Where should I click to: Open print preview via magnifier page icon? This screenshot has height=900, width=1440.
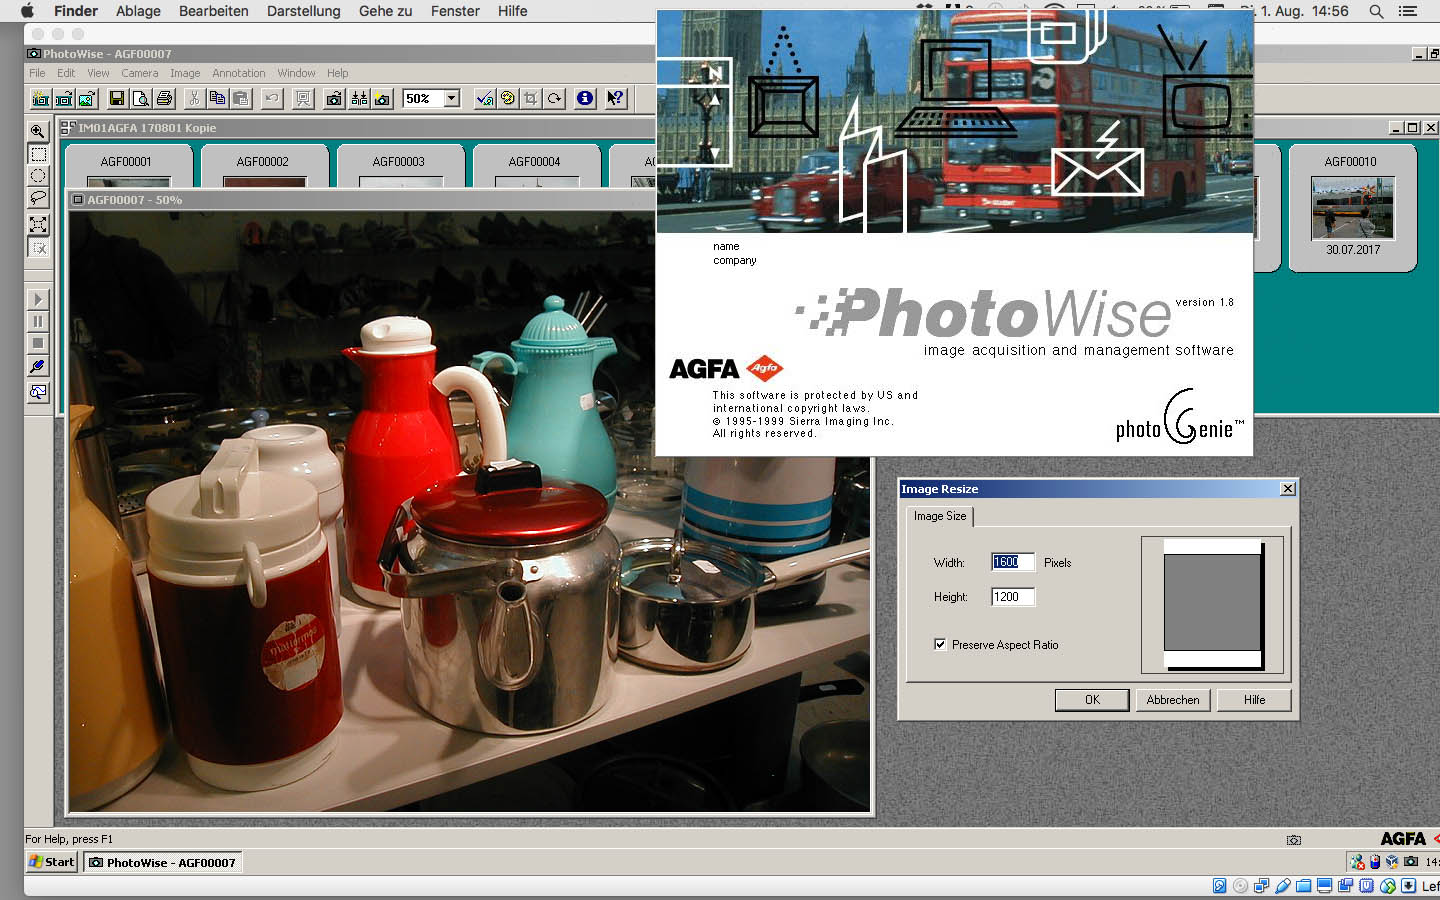[141, 98]
